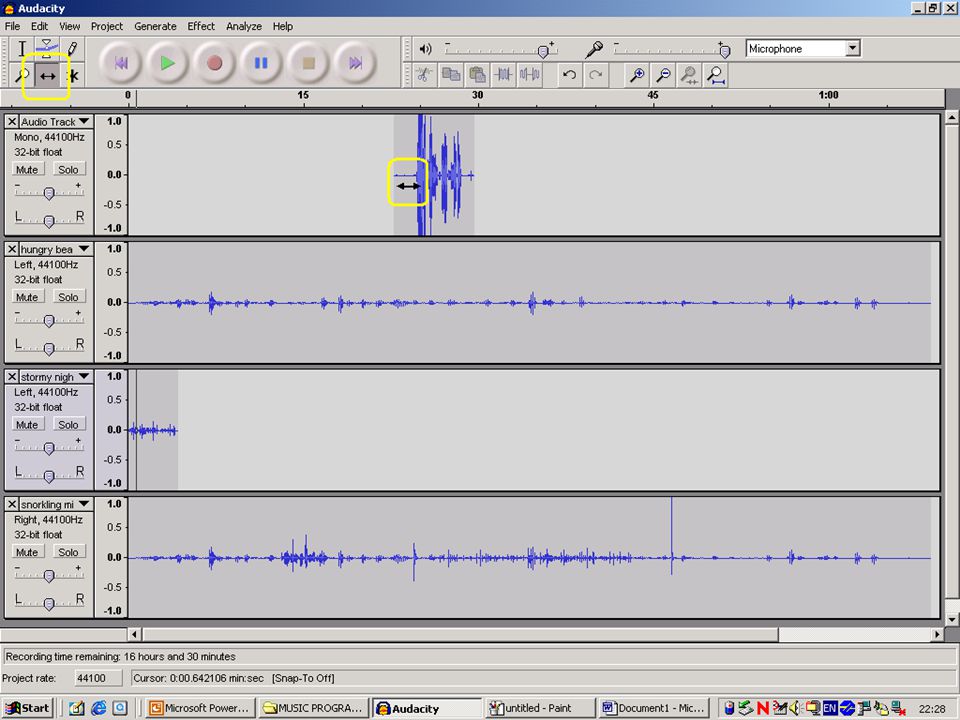Click Fit Selection in window icon
The height and width of the screenshot is (720, 960).
point(689,75)
